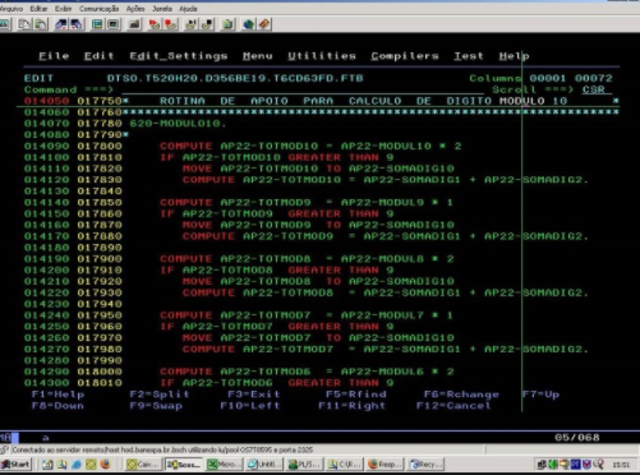Select Compilers in the ISPF action bar
The width and height of the screenshot is (640, 475).
(405, 56)
